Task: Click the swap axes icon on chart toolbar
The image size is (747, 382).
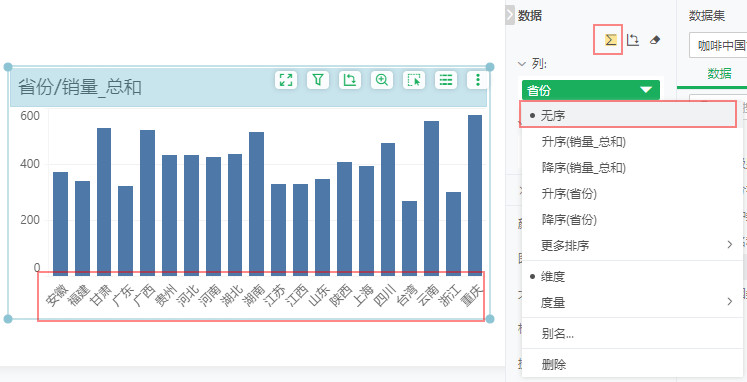Action: point(350,80)
